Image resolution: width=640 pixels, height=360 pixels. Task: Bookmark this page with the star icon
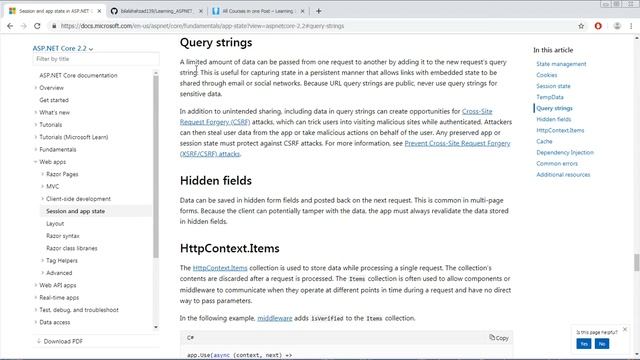coord(581,26)
